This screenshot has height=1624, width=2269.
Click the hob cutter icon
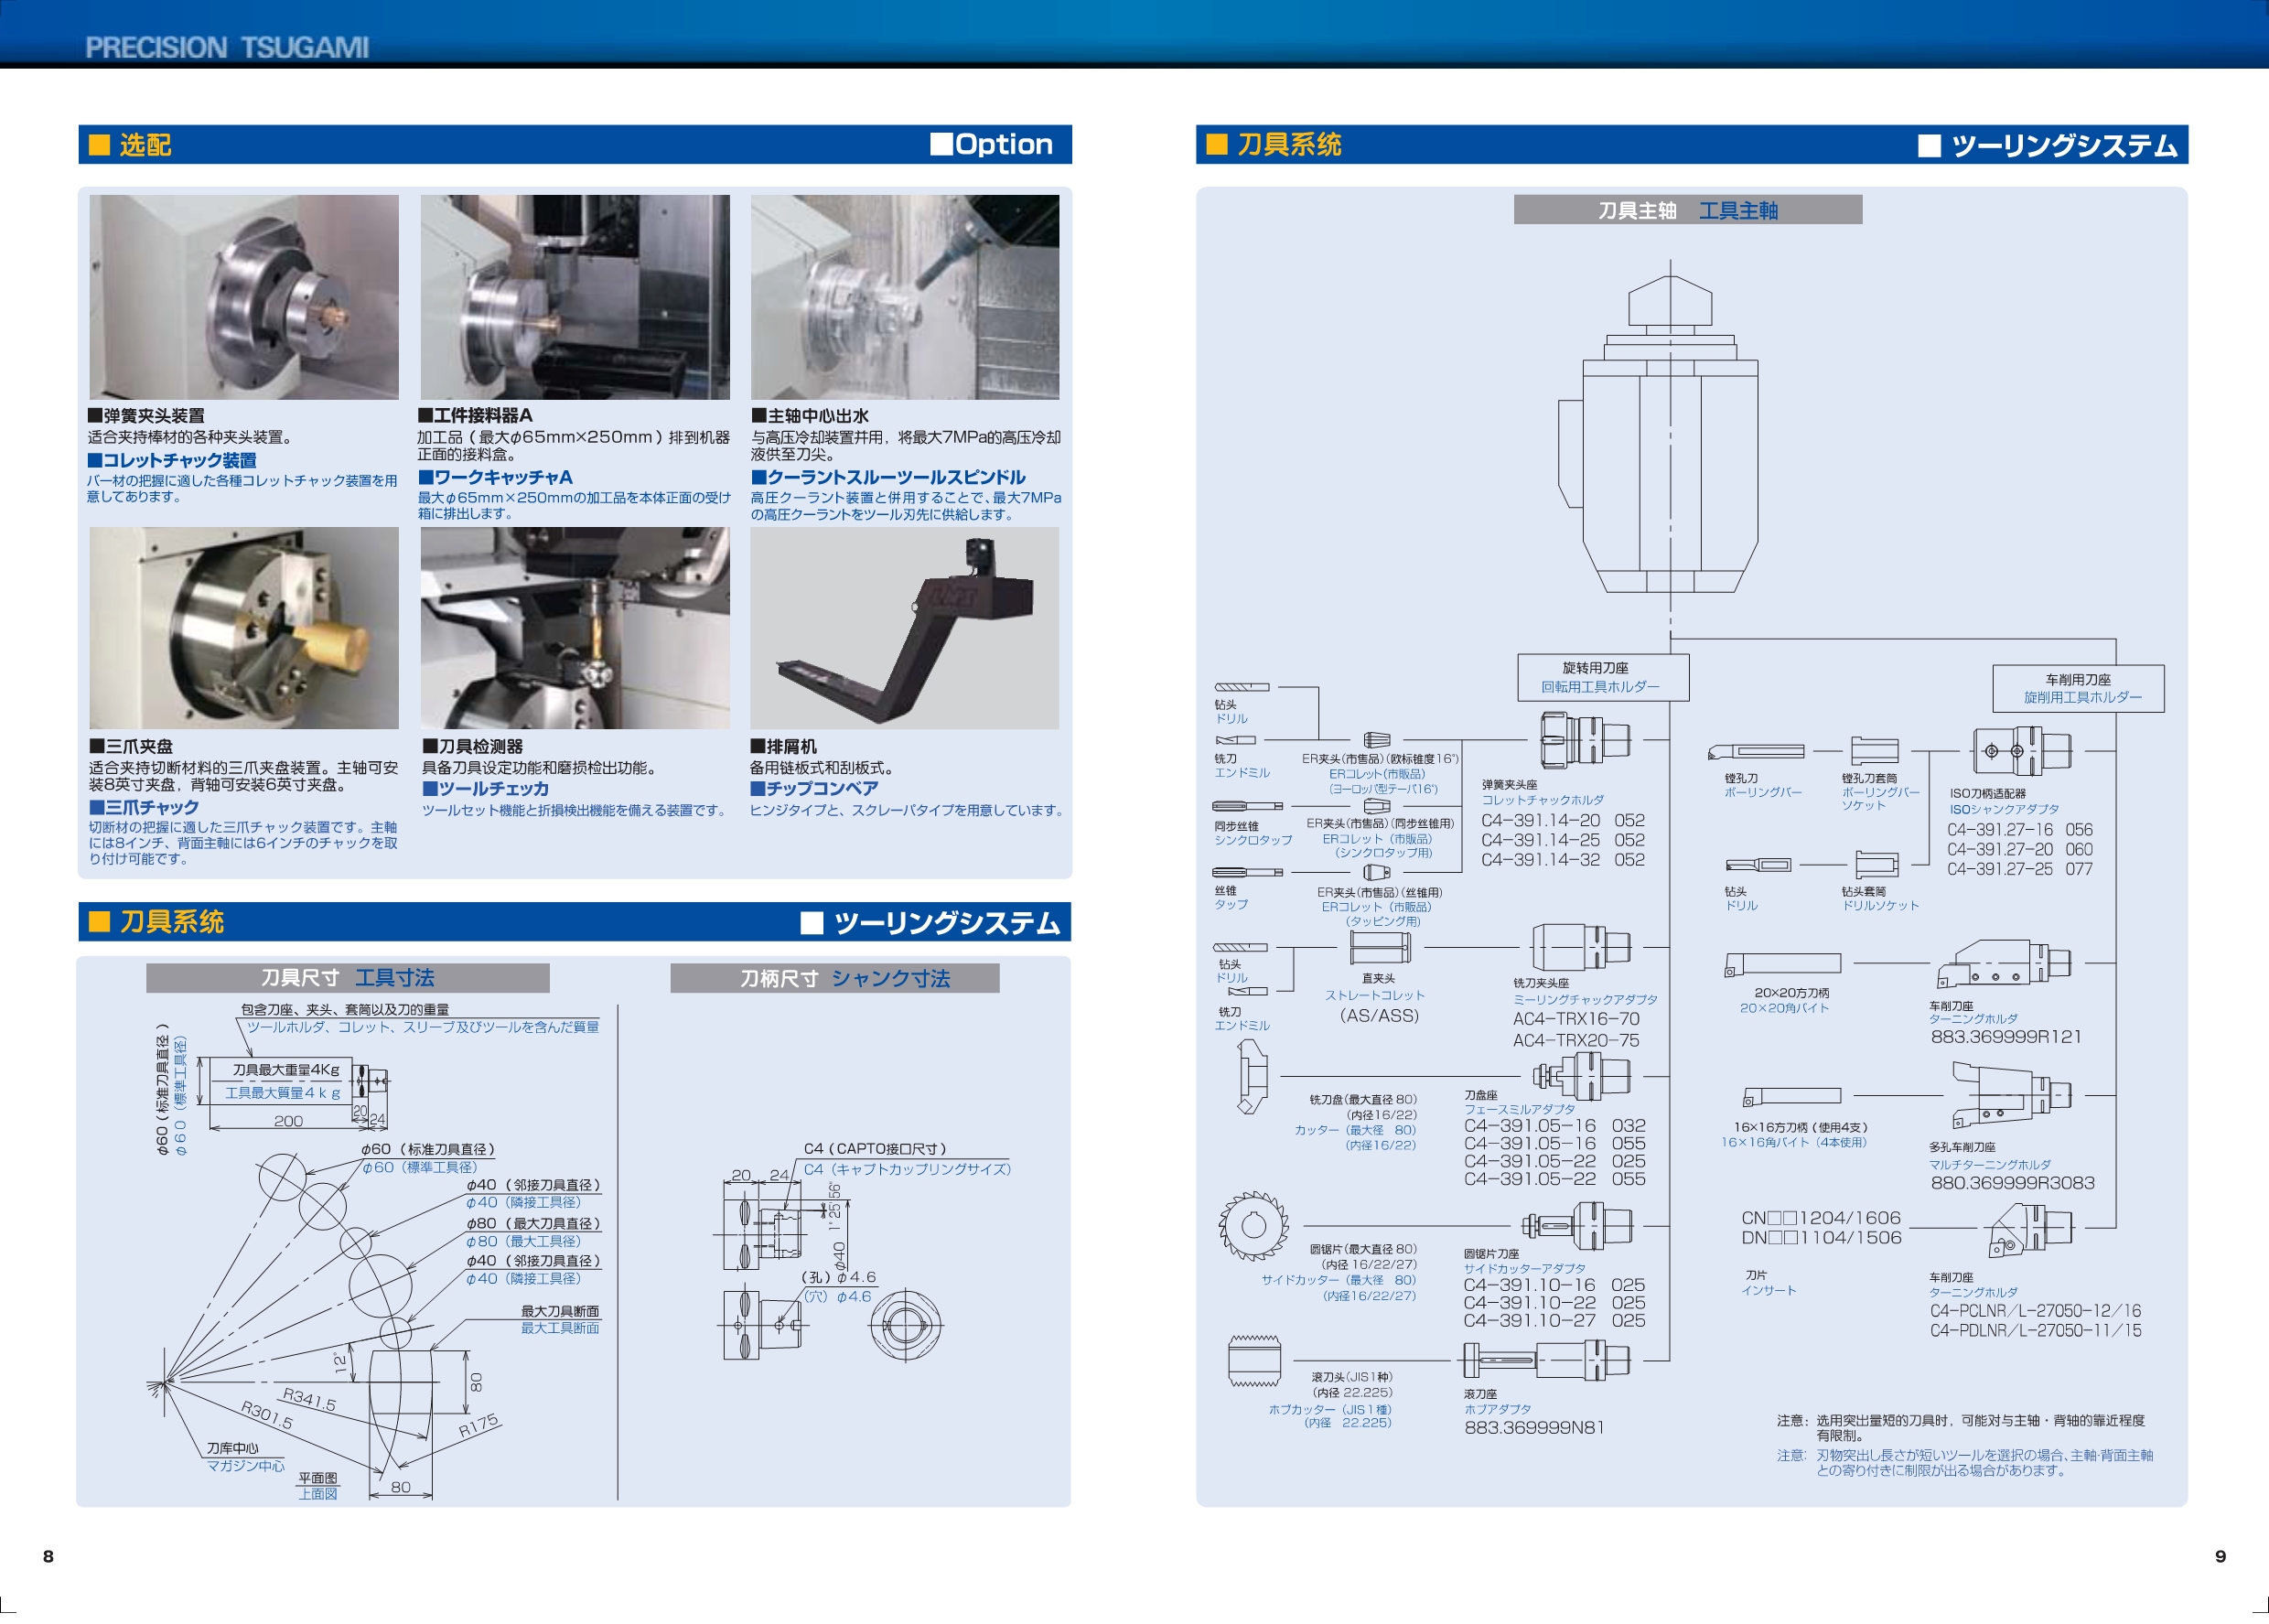pyautogui.click(x=1254, y=1360)
